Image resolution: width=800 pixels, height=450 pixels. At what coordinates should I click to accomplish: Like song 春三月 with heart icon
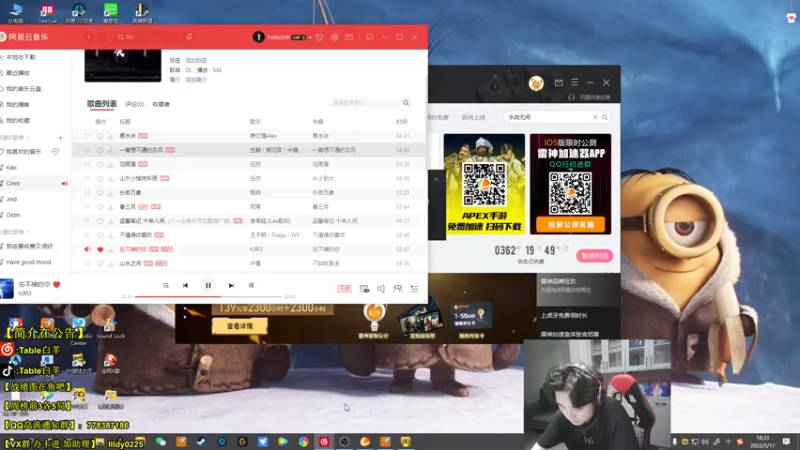tap(100, 207)
